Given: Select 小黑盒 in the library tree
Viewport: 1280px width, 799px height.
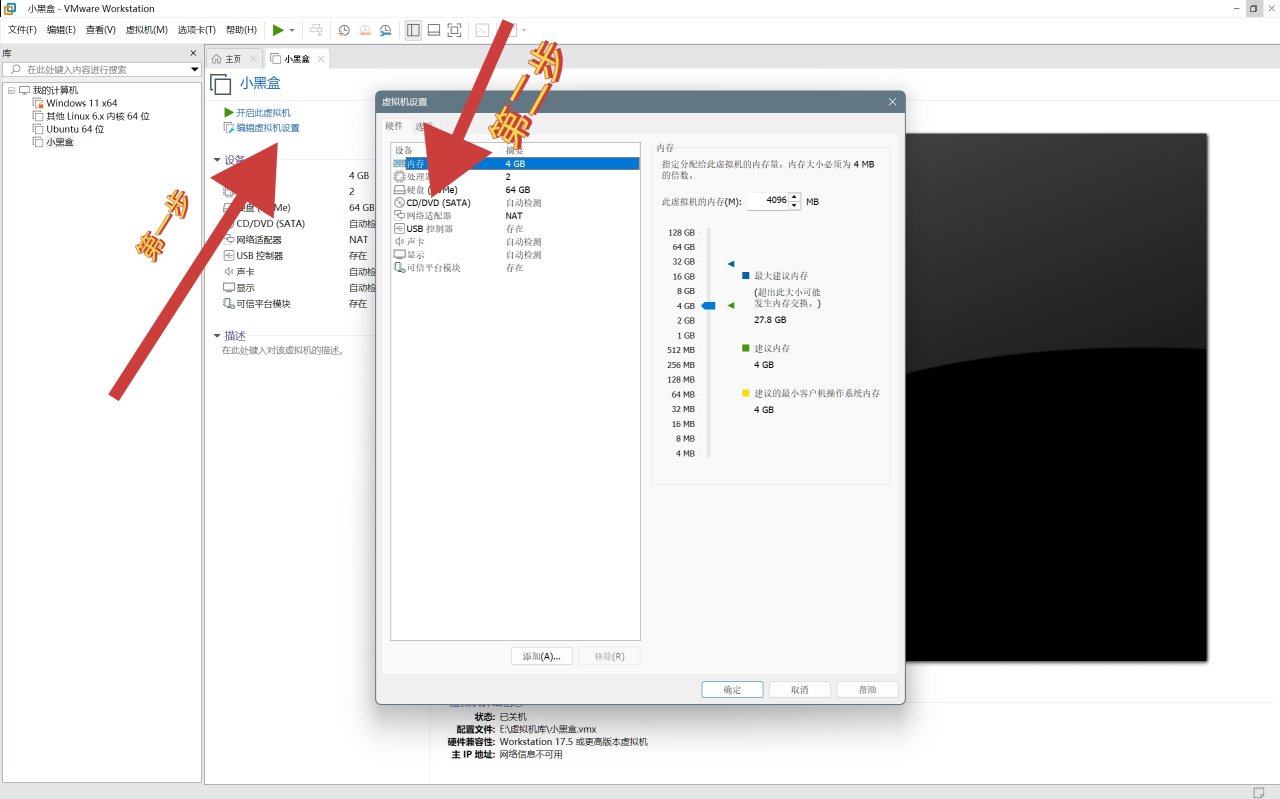Looking at the screenshot, I should [x=60, y=142].
